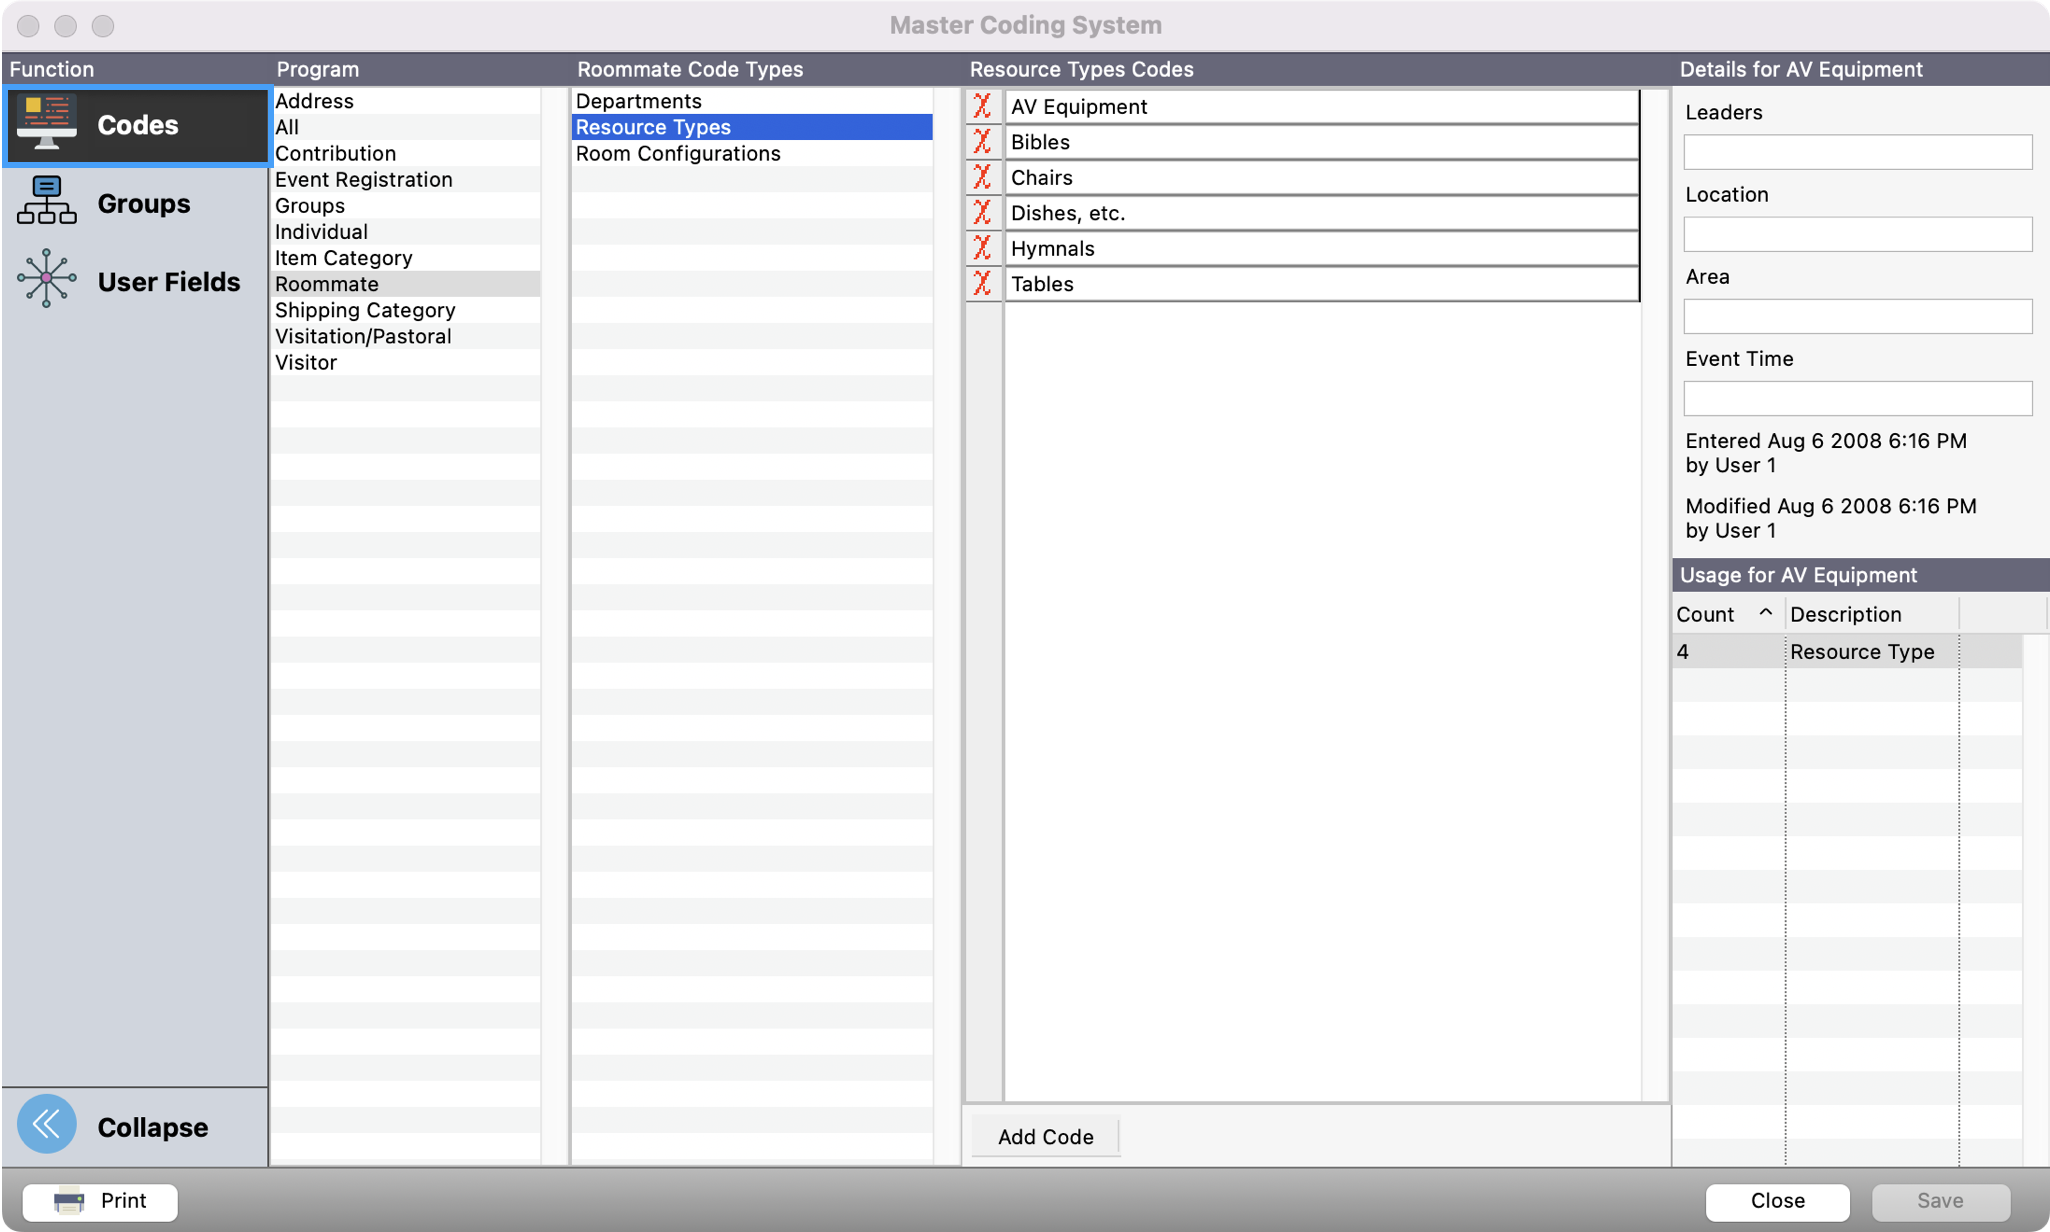This screenshot has height=1232, width=2050.
Task: Click the Groups hierarchy icon
Action: click(x=46, y=202)
